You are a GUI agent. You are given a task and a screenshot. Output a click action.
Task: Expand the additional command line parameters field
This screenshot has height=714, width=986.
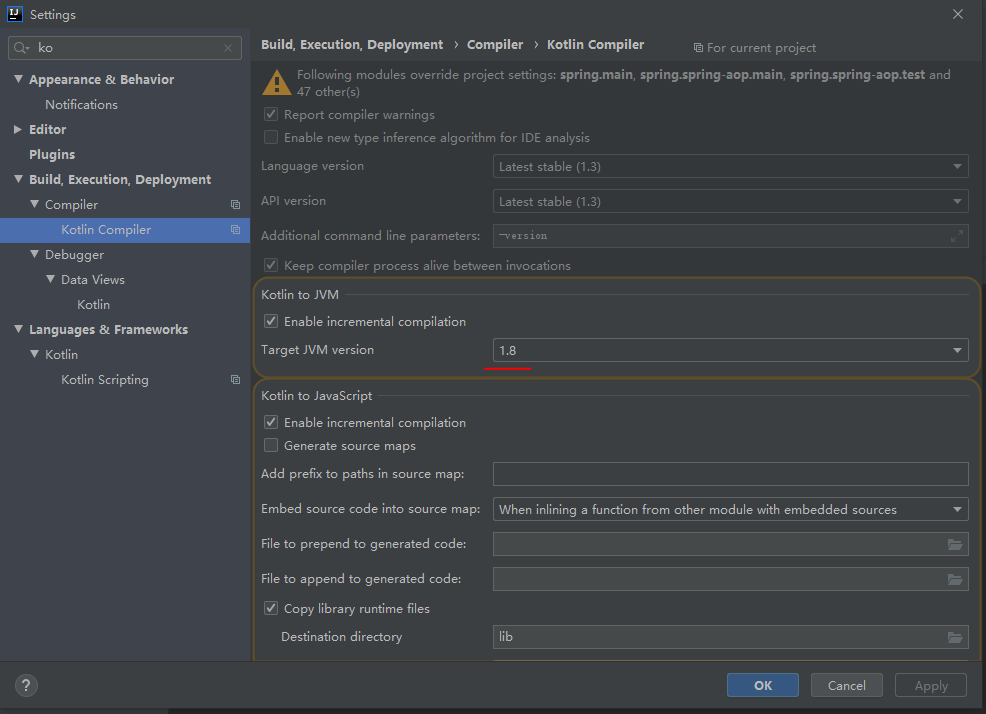tap(956, 236)
